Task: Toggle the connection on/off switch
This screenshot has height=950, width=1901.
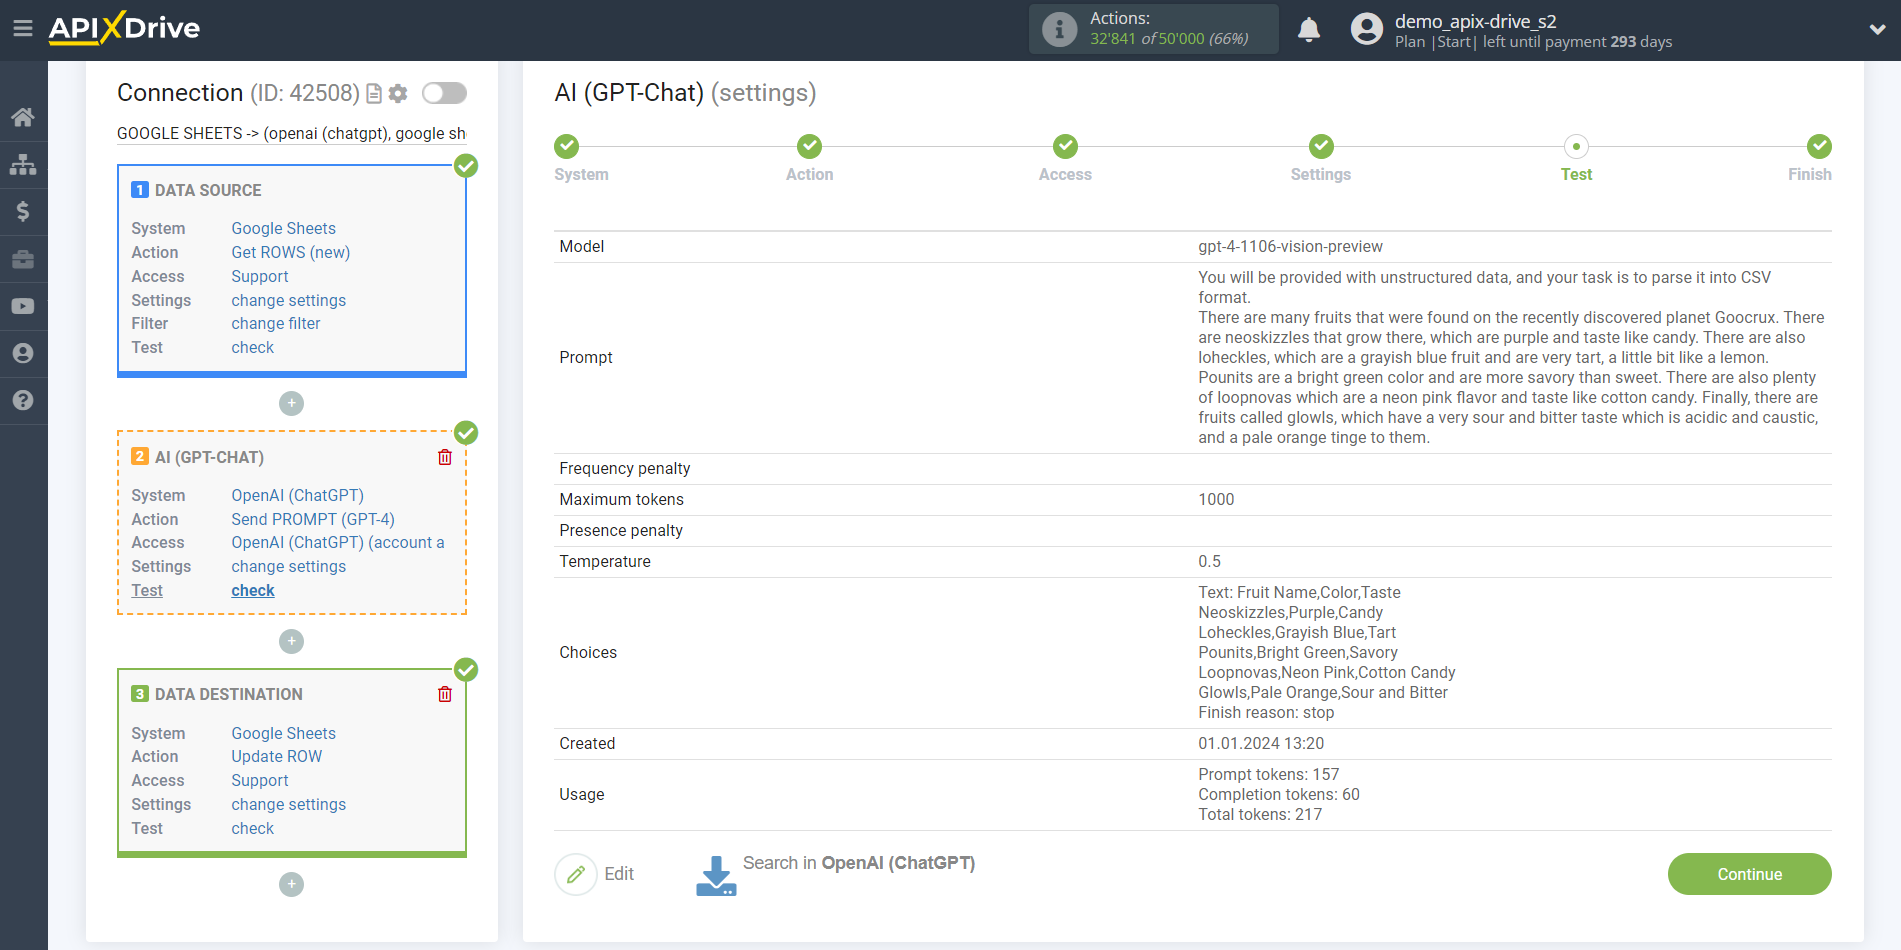Action: [444, 93]
